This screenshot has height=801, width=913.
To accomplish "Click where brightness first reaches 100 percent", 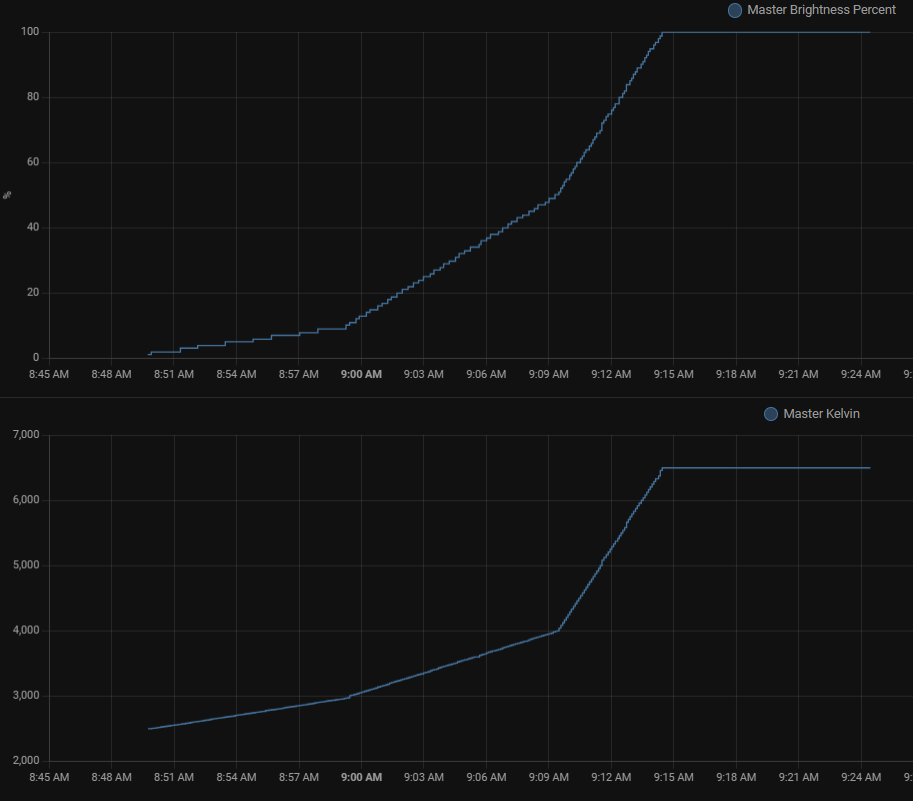I will click(663, 32).
